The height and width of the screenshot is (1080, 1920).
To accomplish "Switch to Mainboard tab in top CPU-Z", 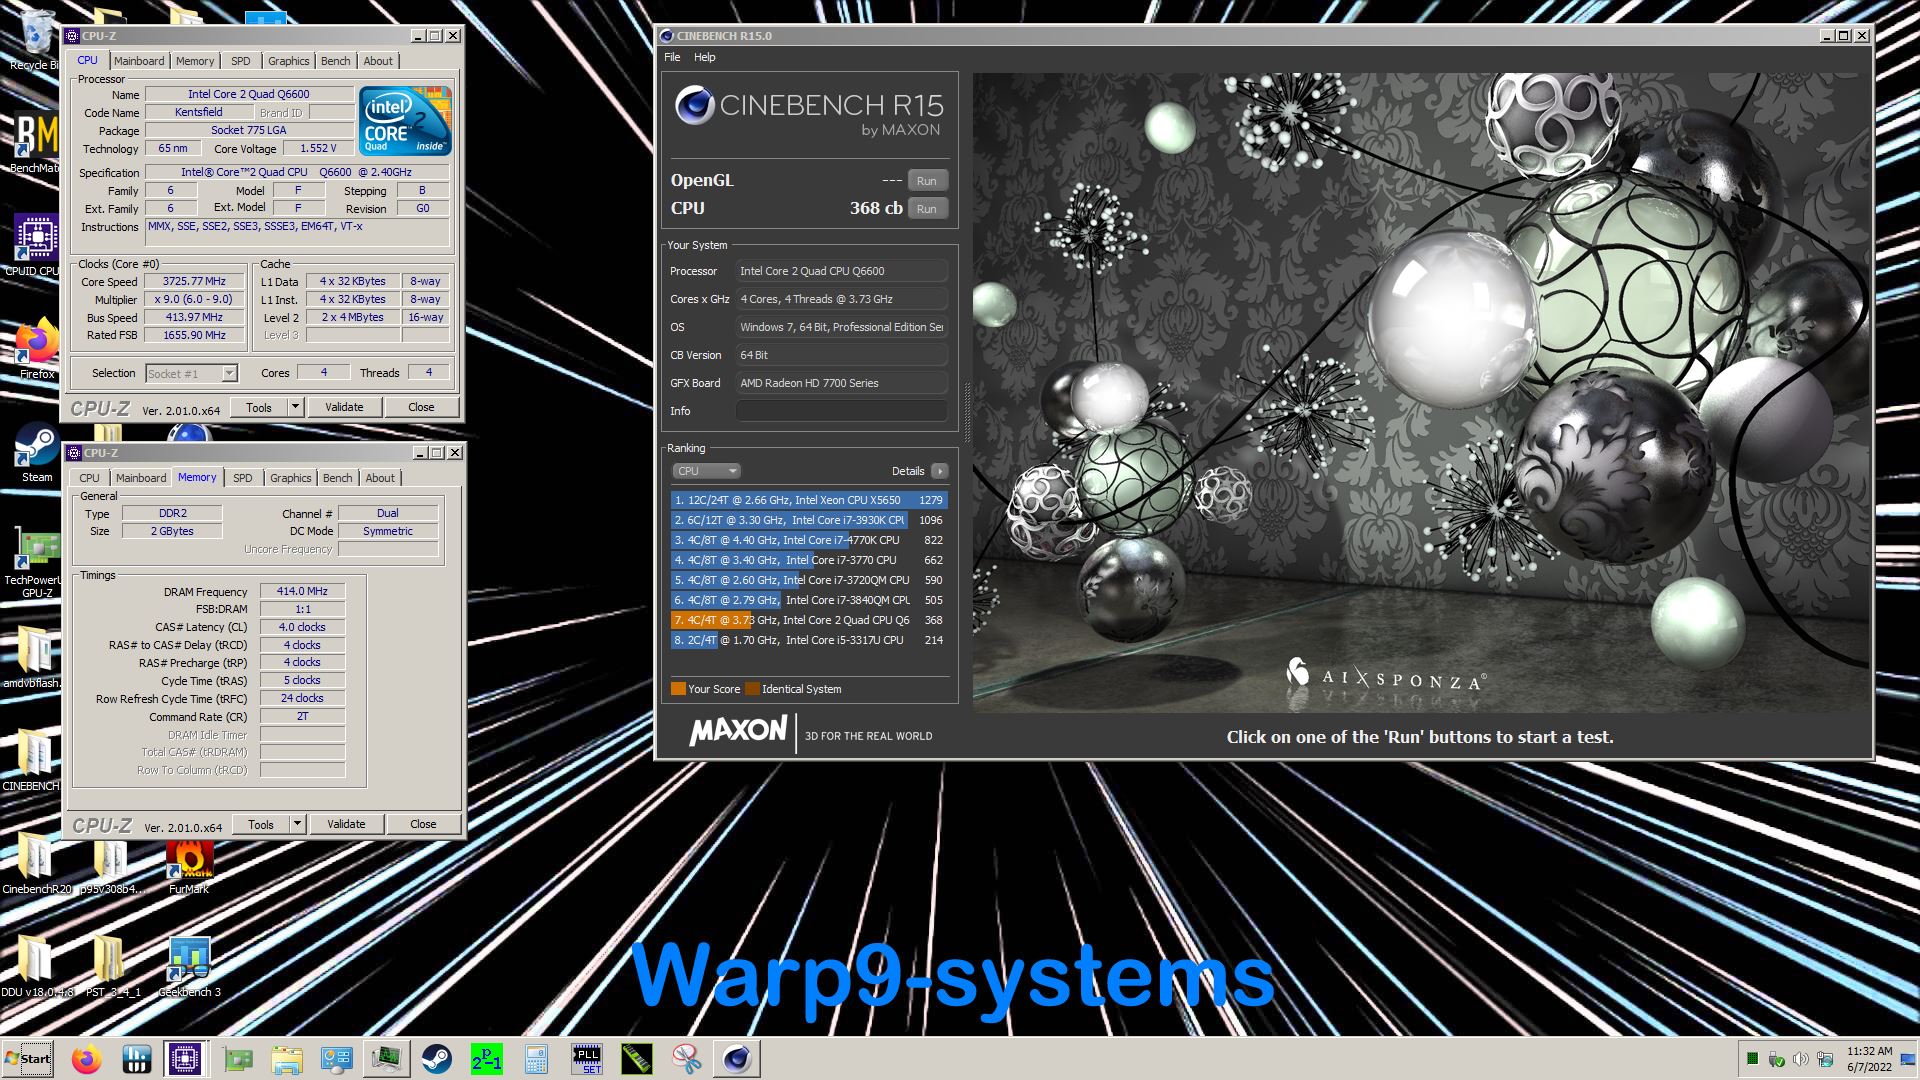I will 139,61.
